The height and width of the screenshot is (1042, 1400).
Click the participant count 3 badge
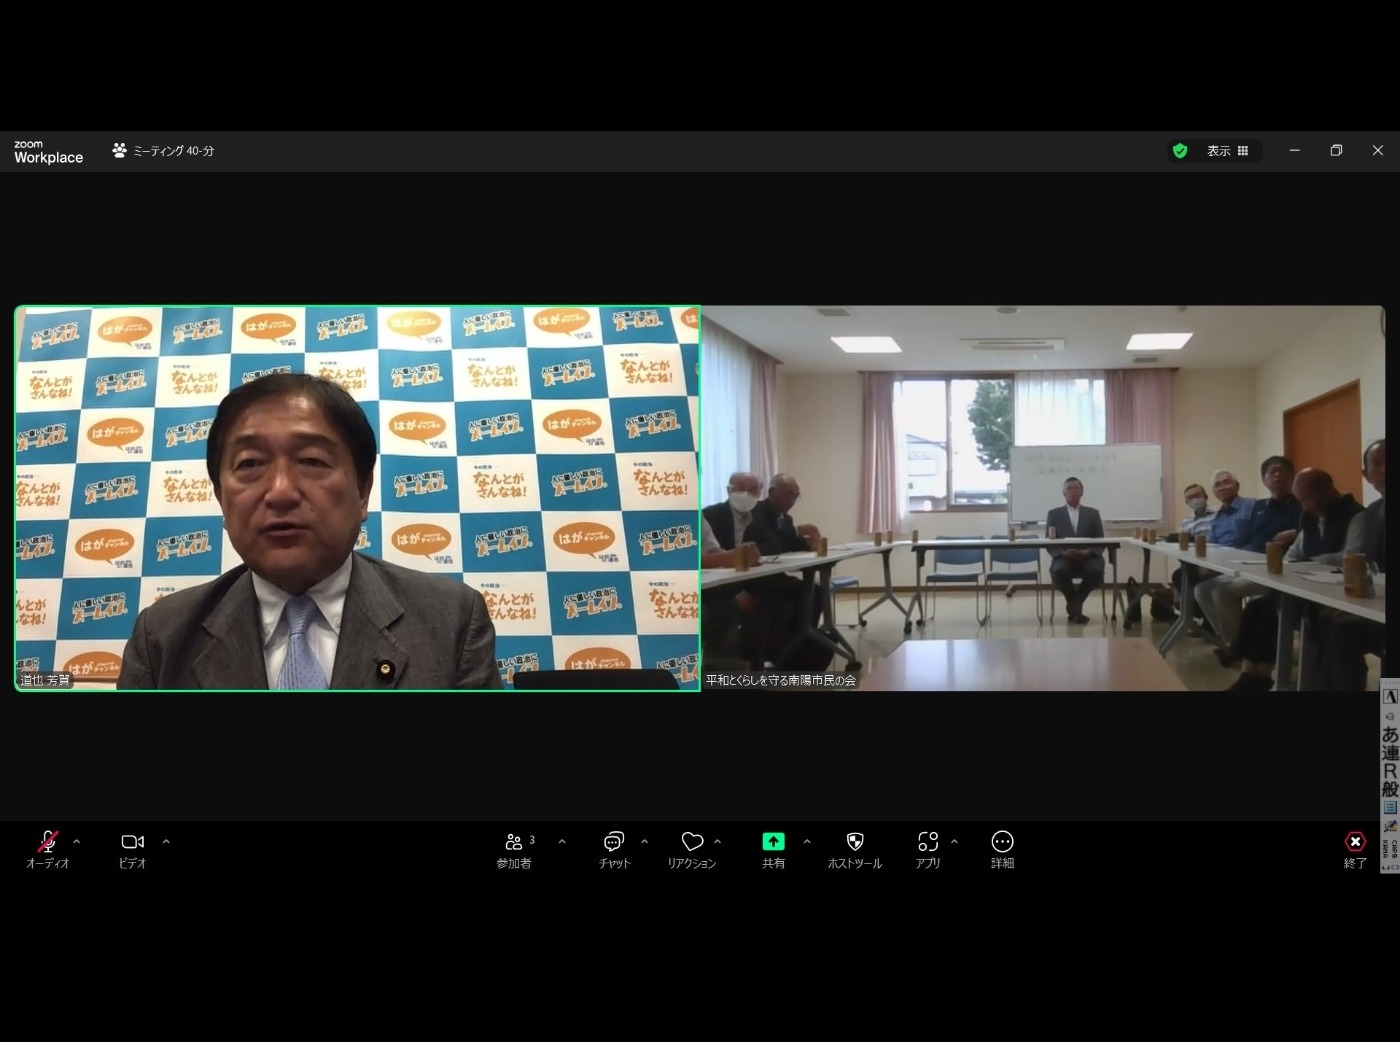tap(532, 840)
